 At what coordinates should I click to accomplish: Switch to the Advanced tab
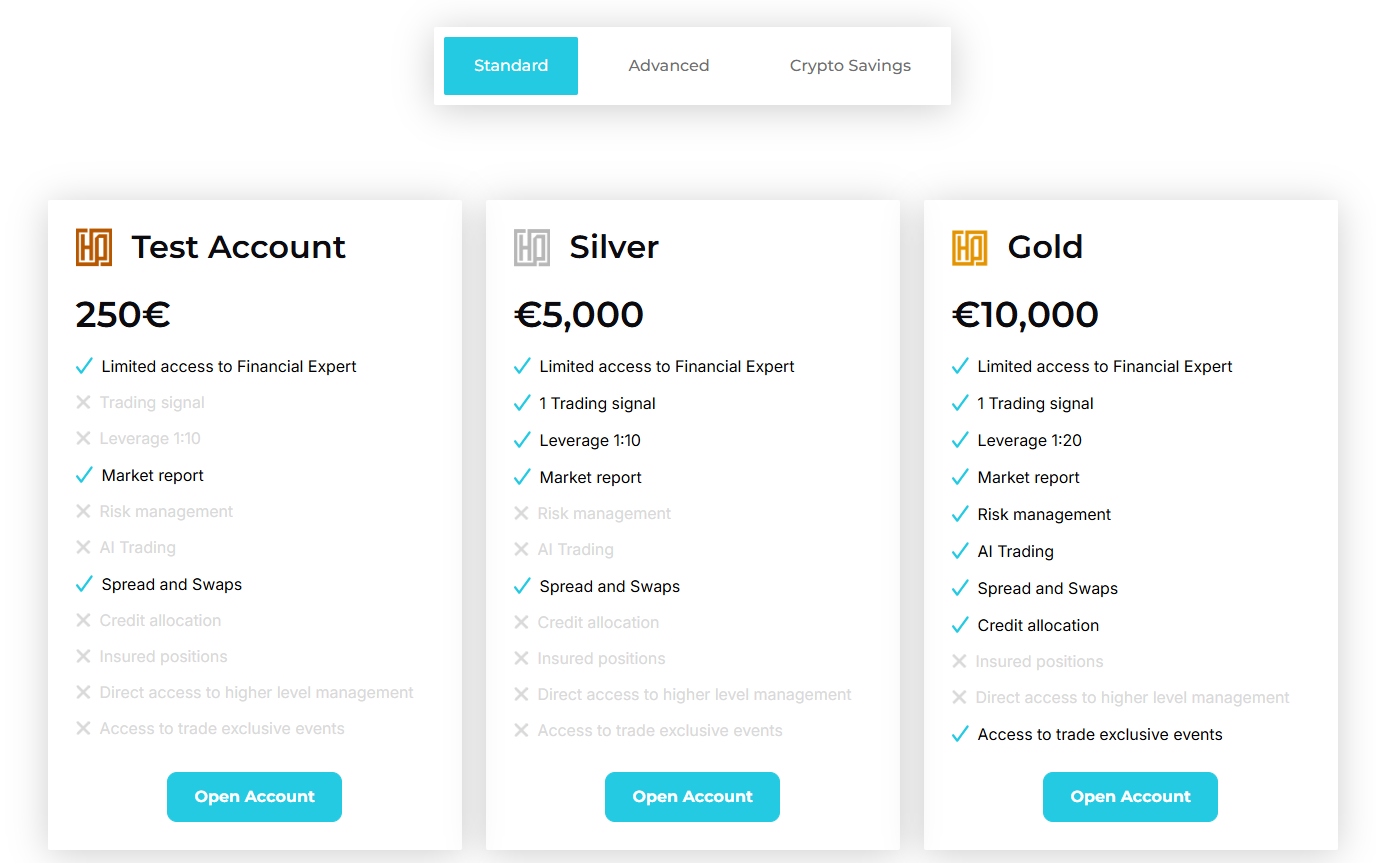pyautogui.click(x=668, y=66)
